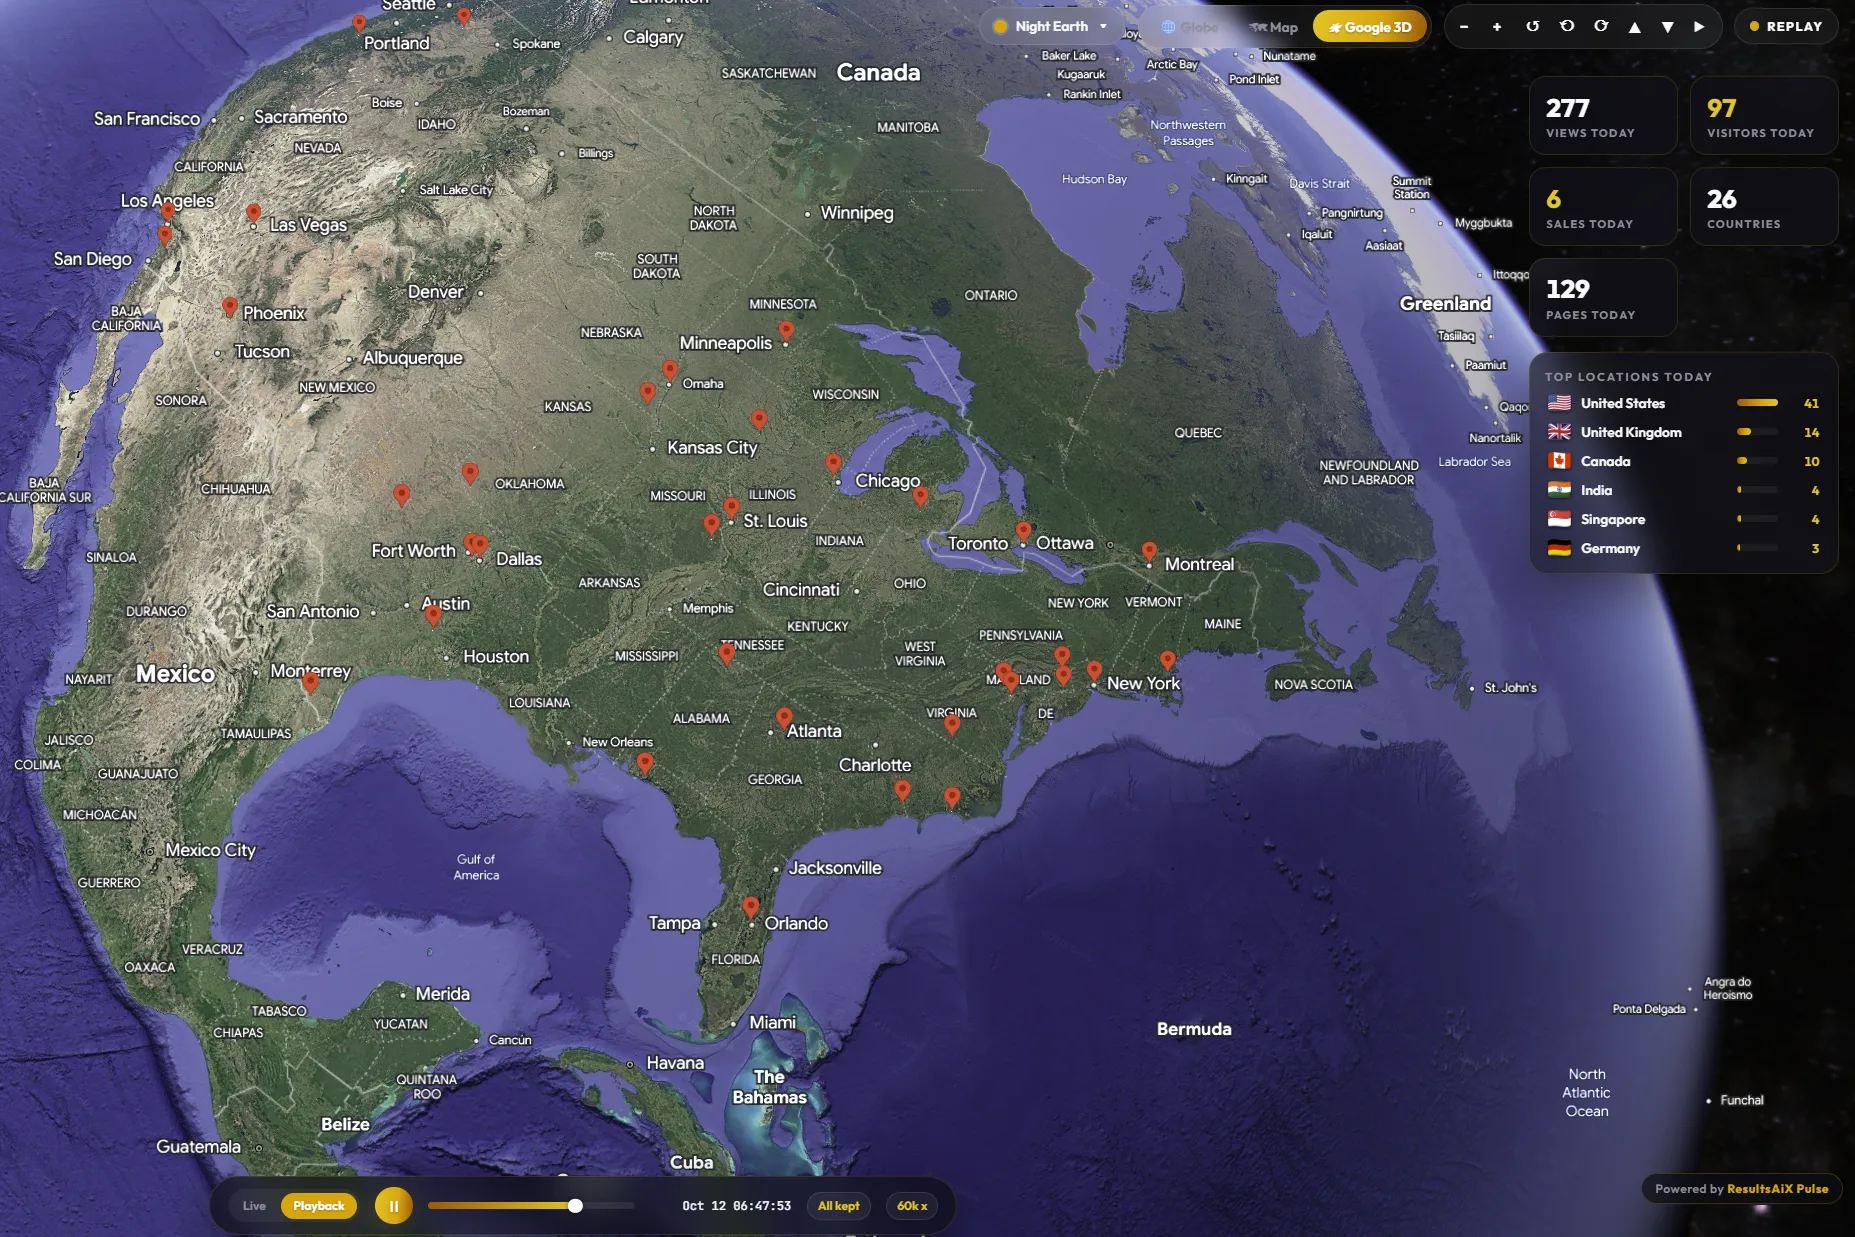Click the playback timestamp Oct 12 06:47:53
Image resolution: width=1855 pixels, height=1237 pixels.
(737, 1206)
